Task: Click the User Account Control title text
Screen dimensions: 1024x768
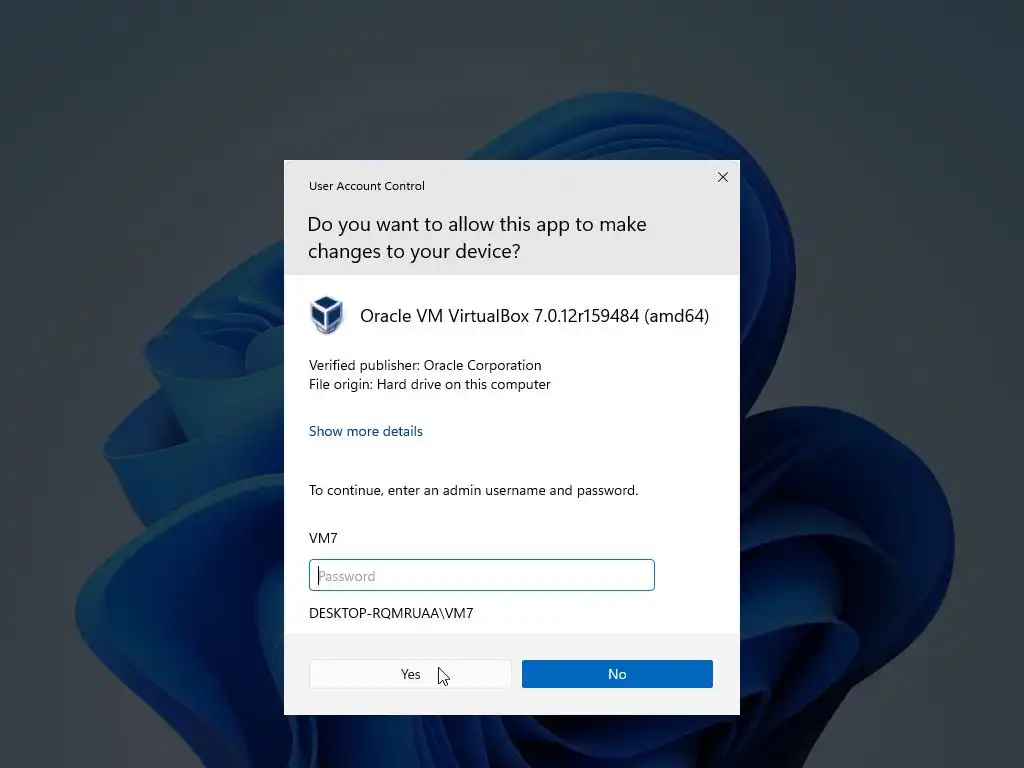Action: click(366, 186)
